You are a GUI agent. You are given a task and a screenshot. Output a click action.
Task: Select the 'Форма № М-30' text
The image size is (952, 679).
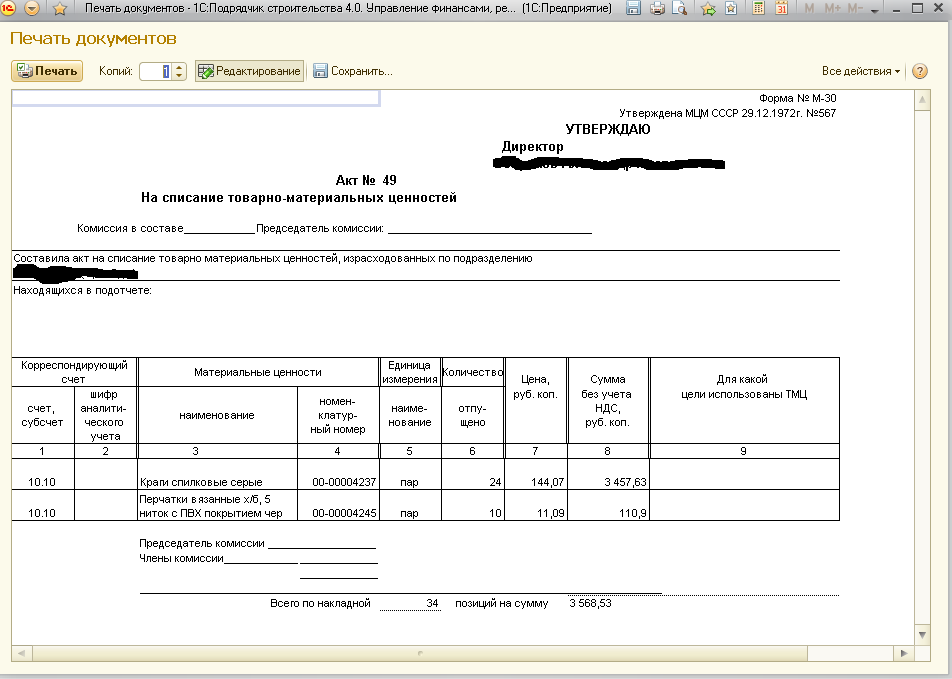click(x=797, y=98)
